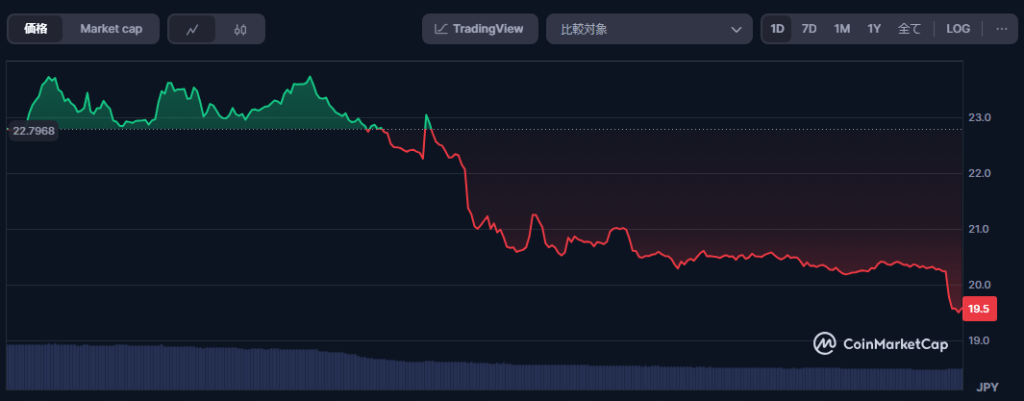Expand the 比較対象 dropdown

click(649, 29)
